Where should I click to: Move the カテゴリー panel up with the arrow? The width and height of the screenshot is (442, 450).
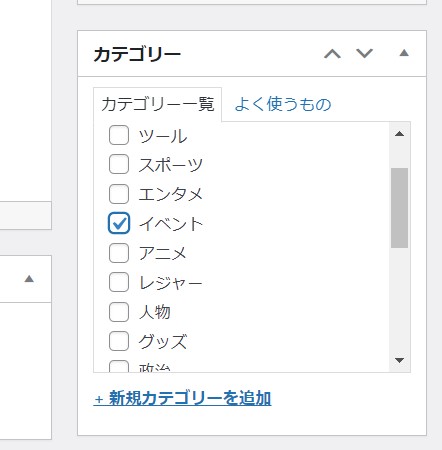332,53
